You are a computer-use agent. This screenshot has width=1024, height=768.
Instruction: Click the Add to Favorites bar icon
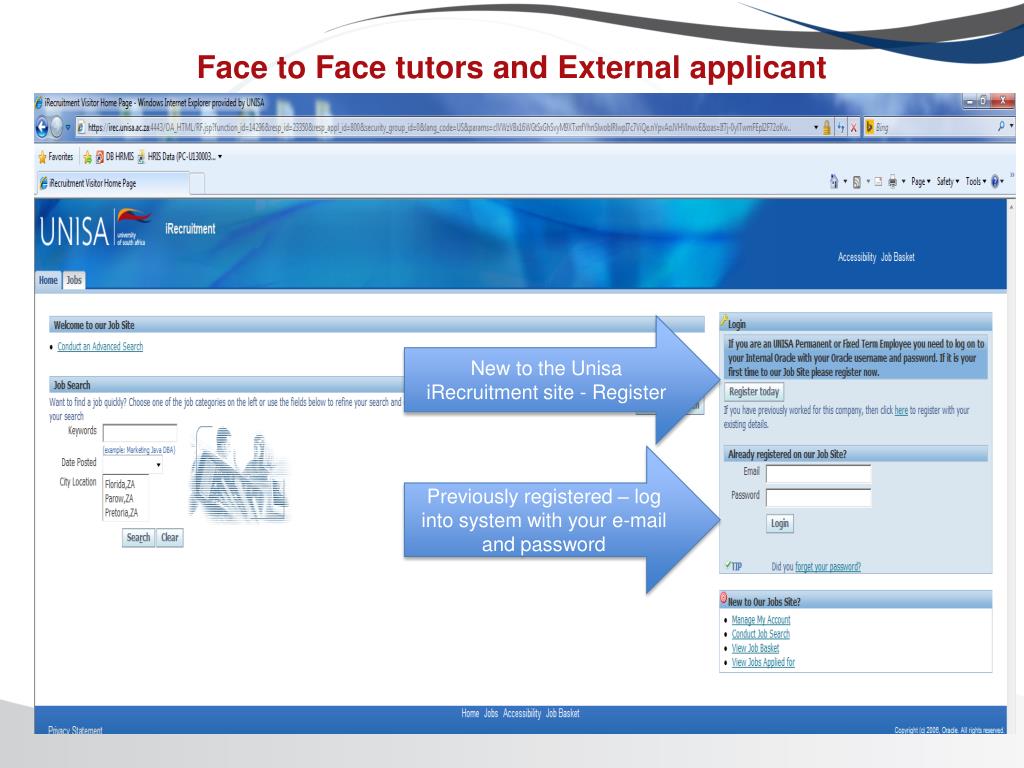(x=88, y=157)
